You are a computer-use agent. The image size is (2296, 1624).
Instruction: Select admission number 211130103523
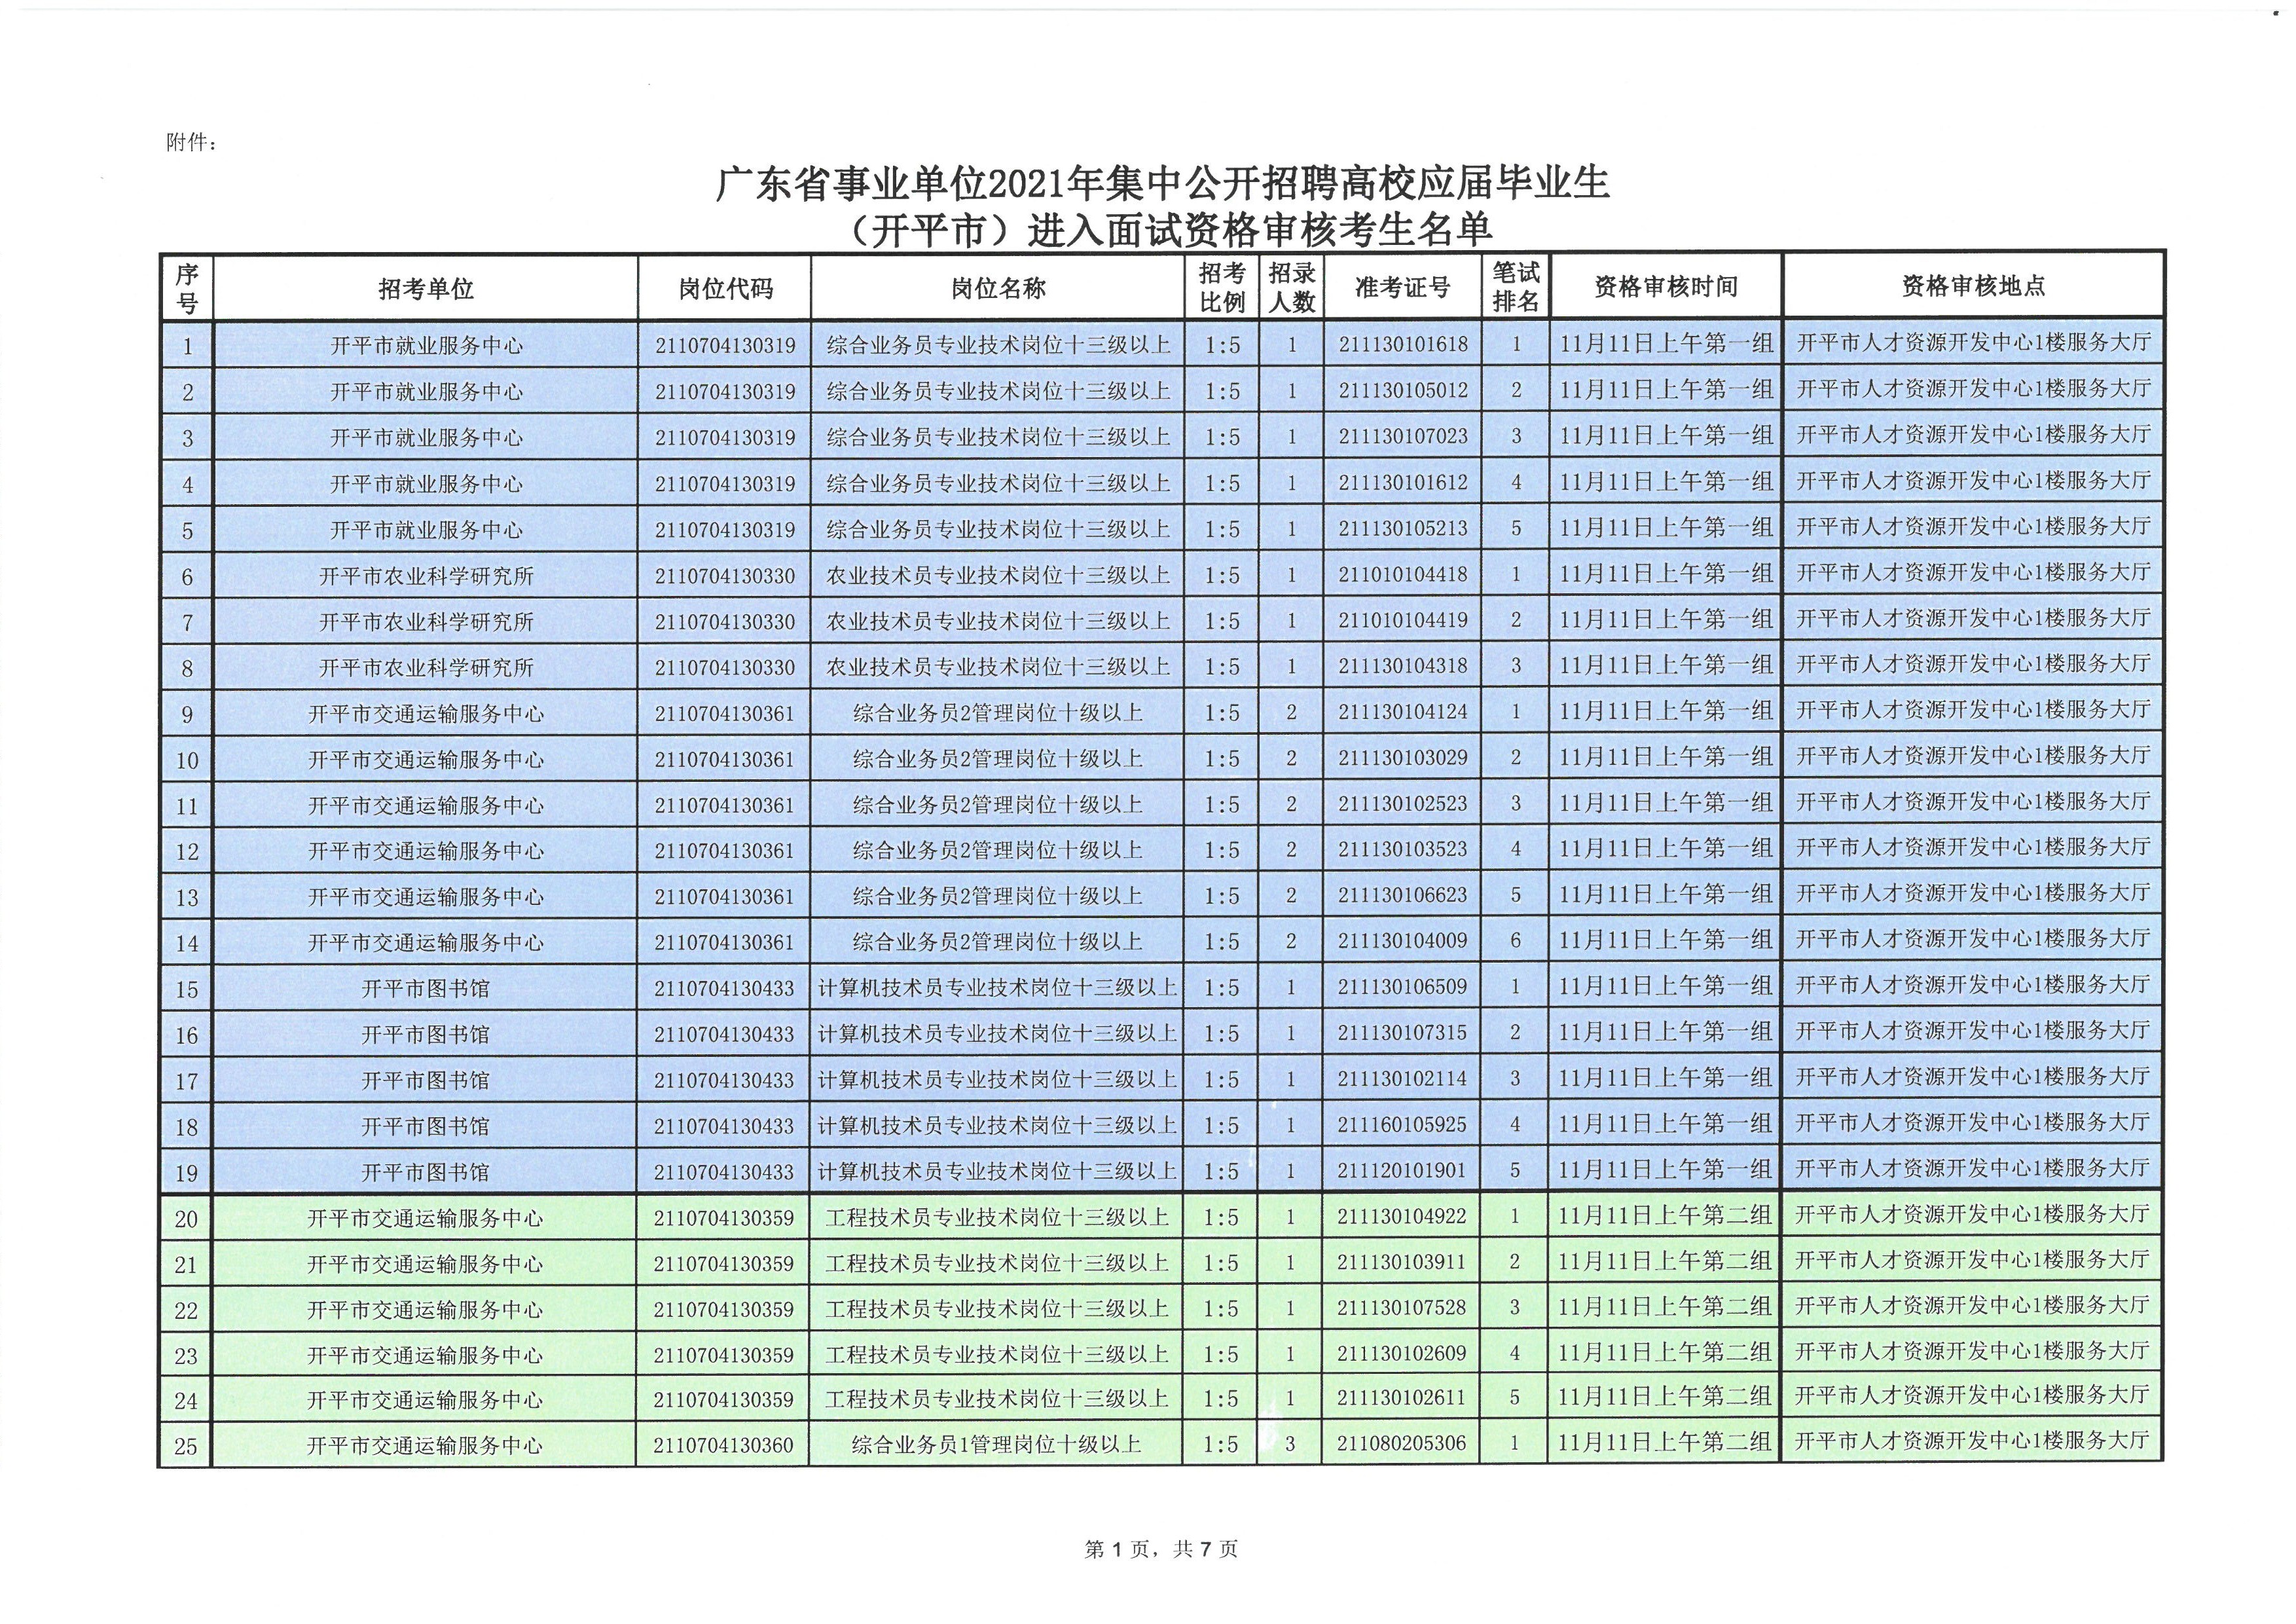(x=1403, y=849)
